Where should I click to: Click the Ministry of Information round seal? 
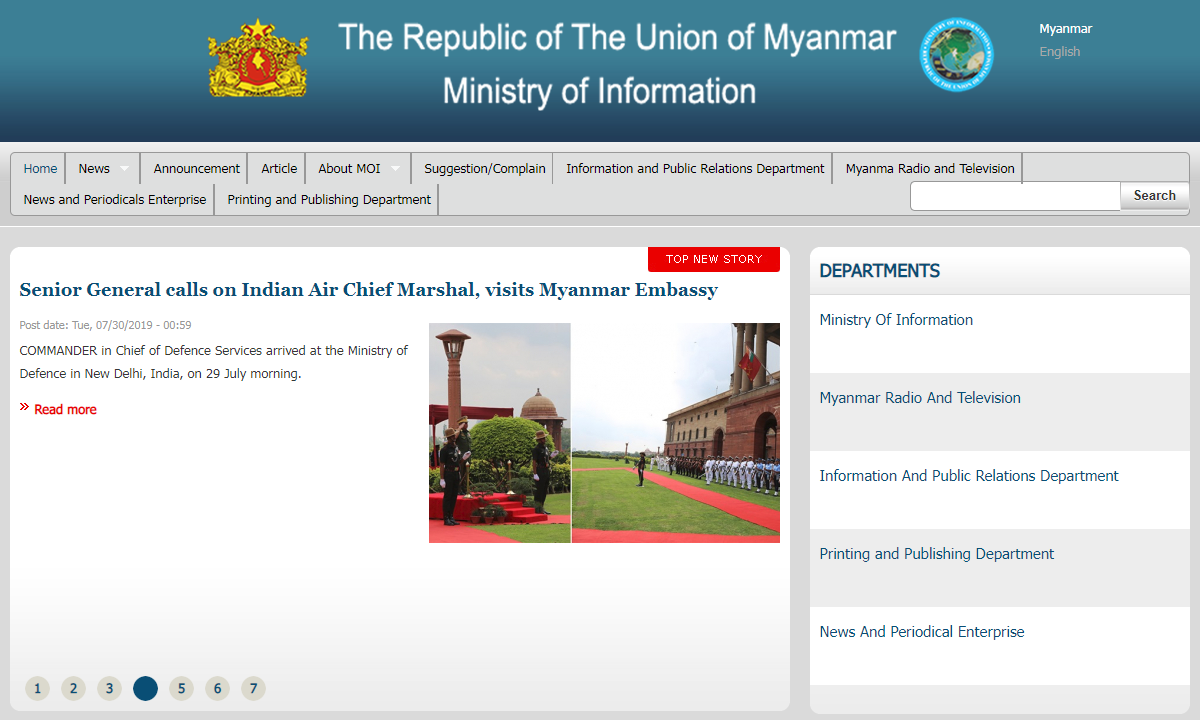pyautogui.click(x=957, y=55)
